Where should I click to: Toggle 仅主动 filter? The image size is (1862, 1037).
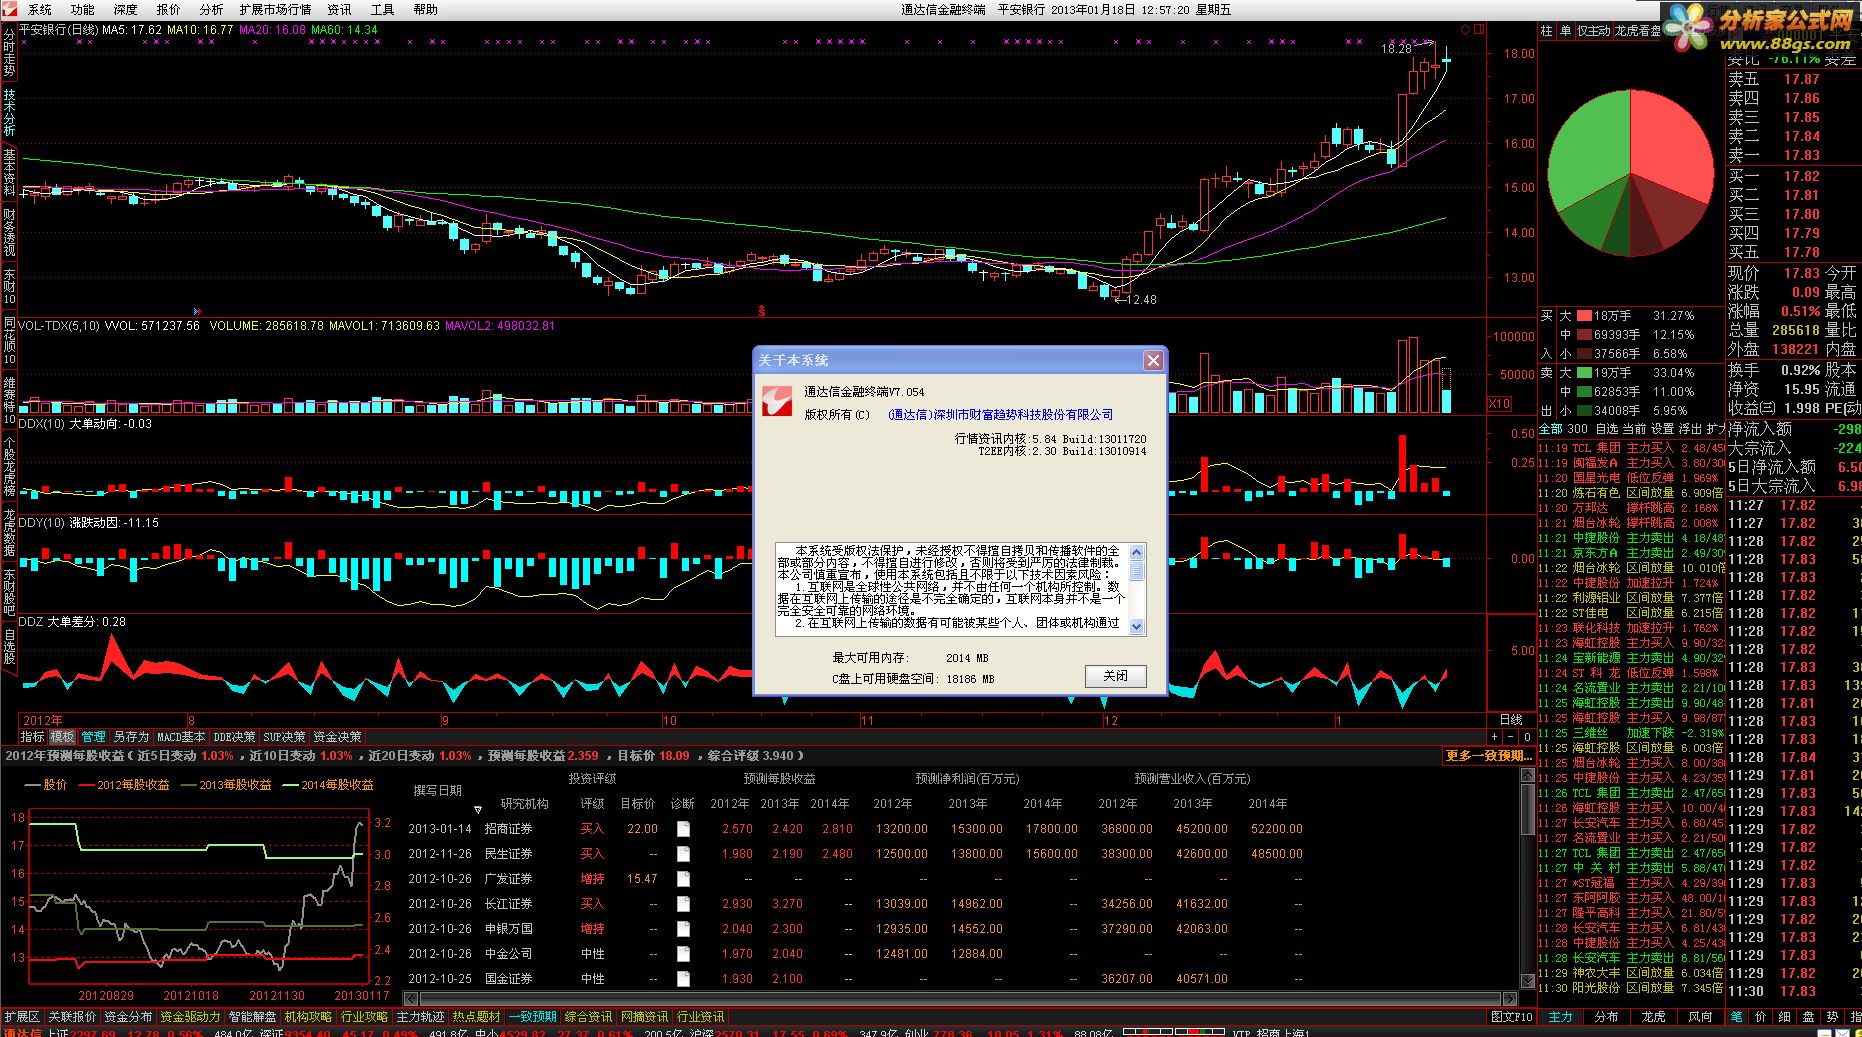pyautogui.click(x=1594, y=31)
